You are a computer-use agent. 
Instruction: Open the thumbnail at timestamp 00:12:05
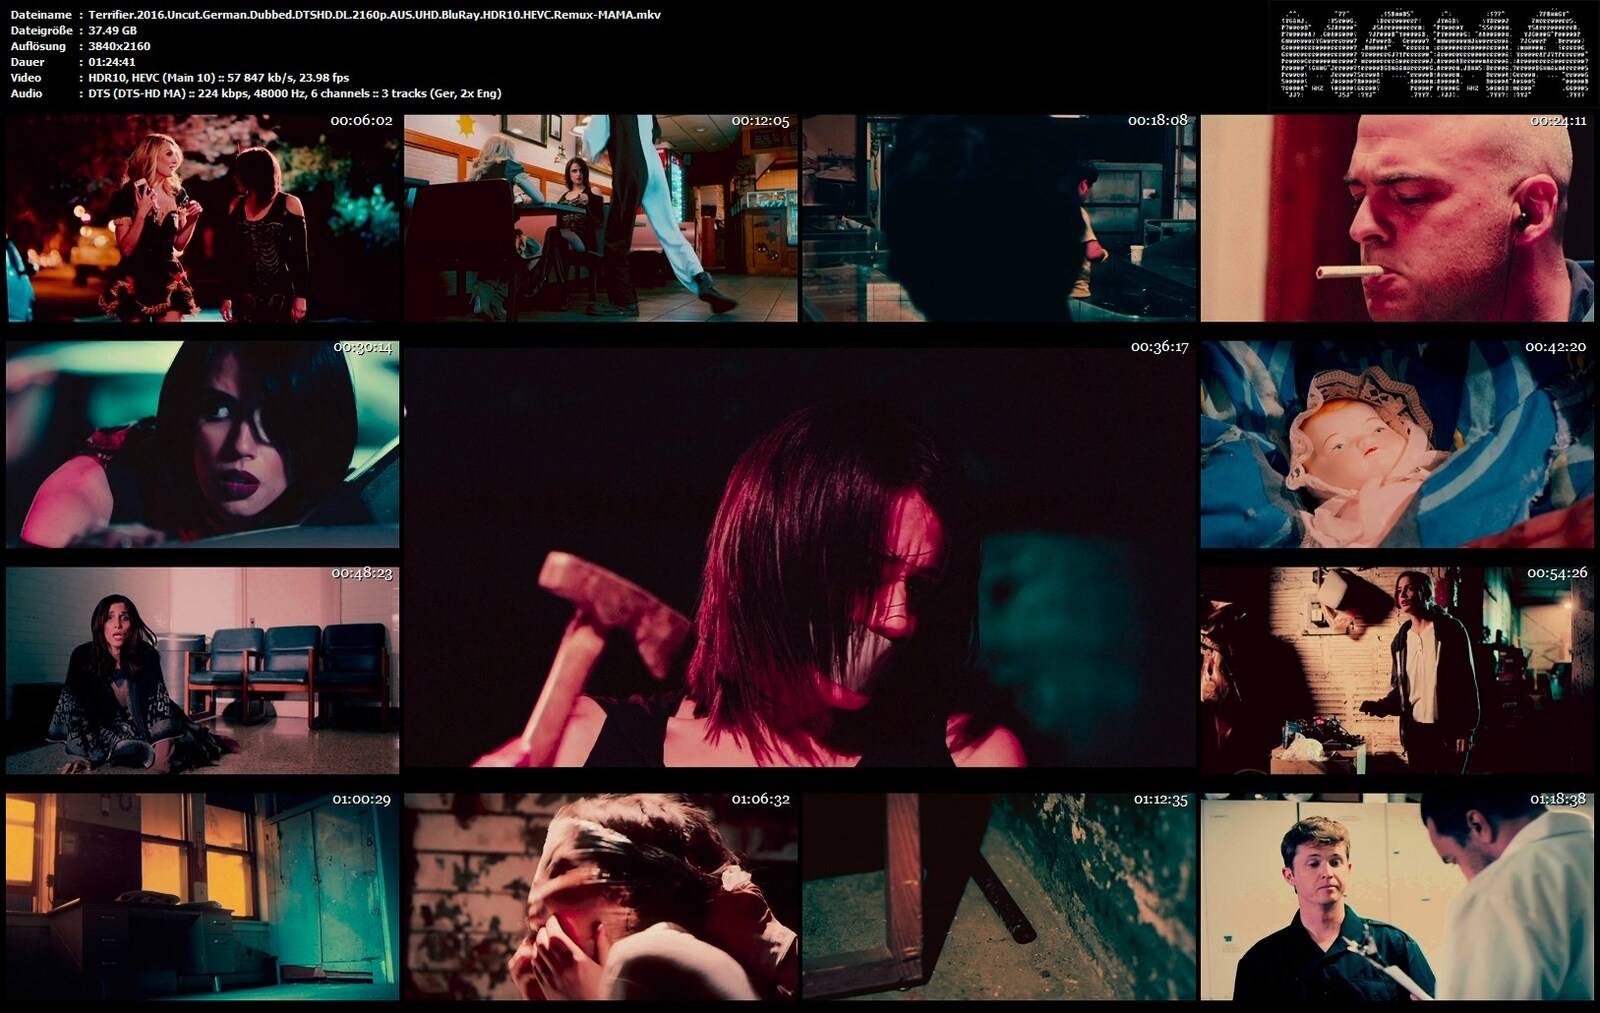[600, 218]
